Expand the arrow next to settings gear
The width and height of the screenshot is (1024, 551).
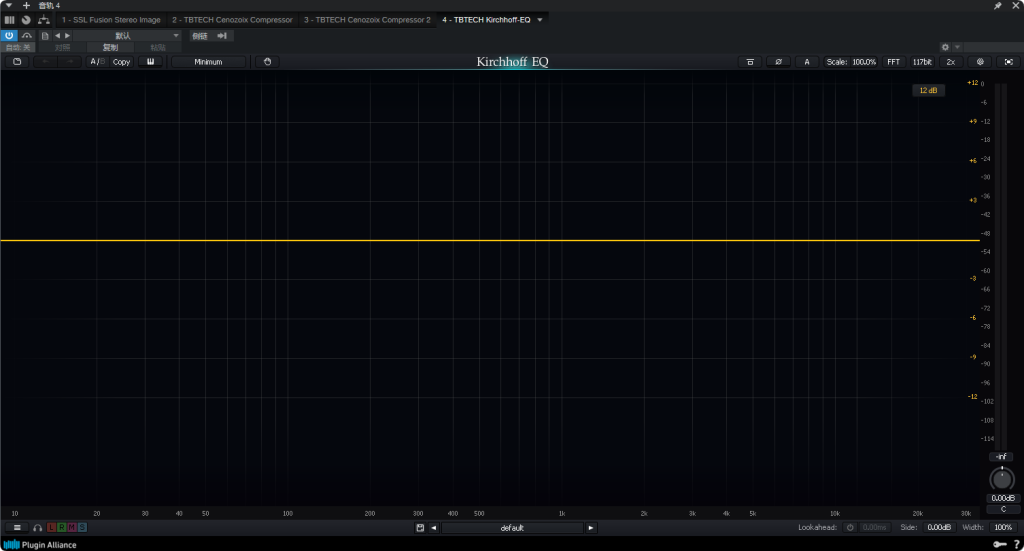tap(957, 47)
